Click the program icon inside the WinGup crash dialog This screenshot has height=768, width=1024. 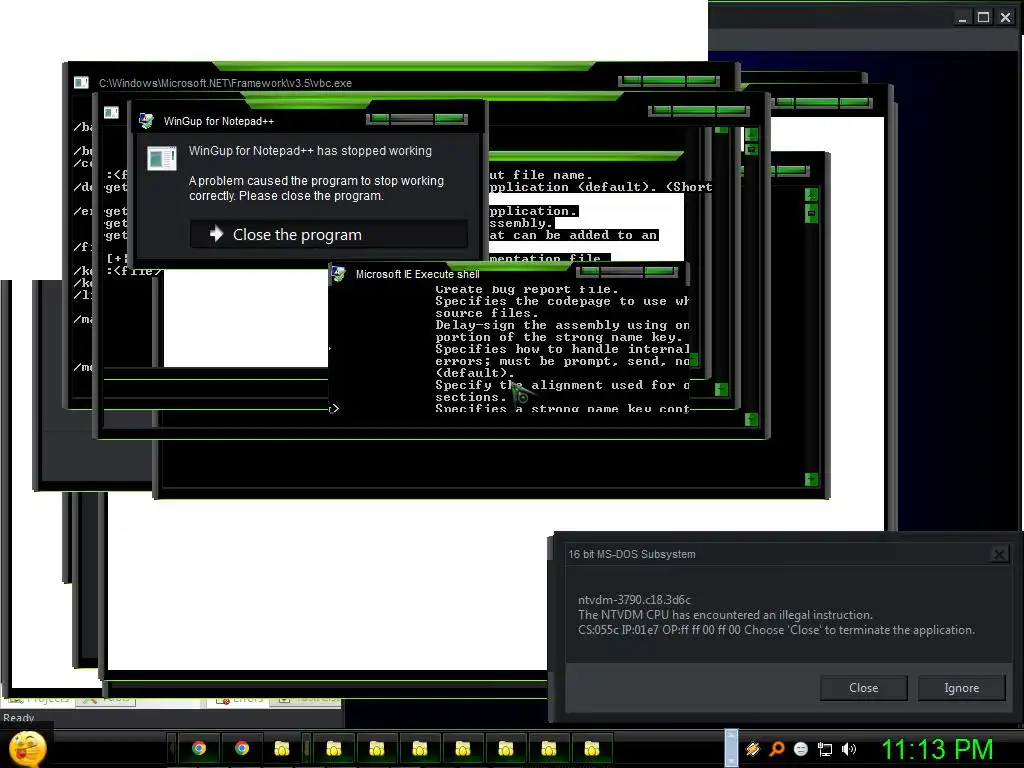[162, 158]
